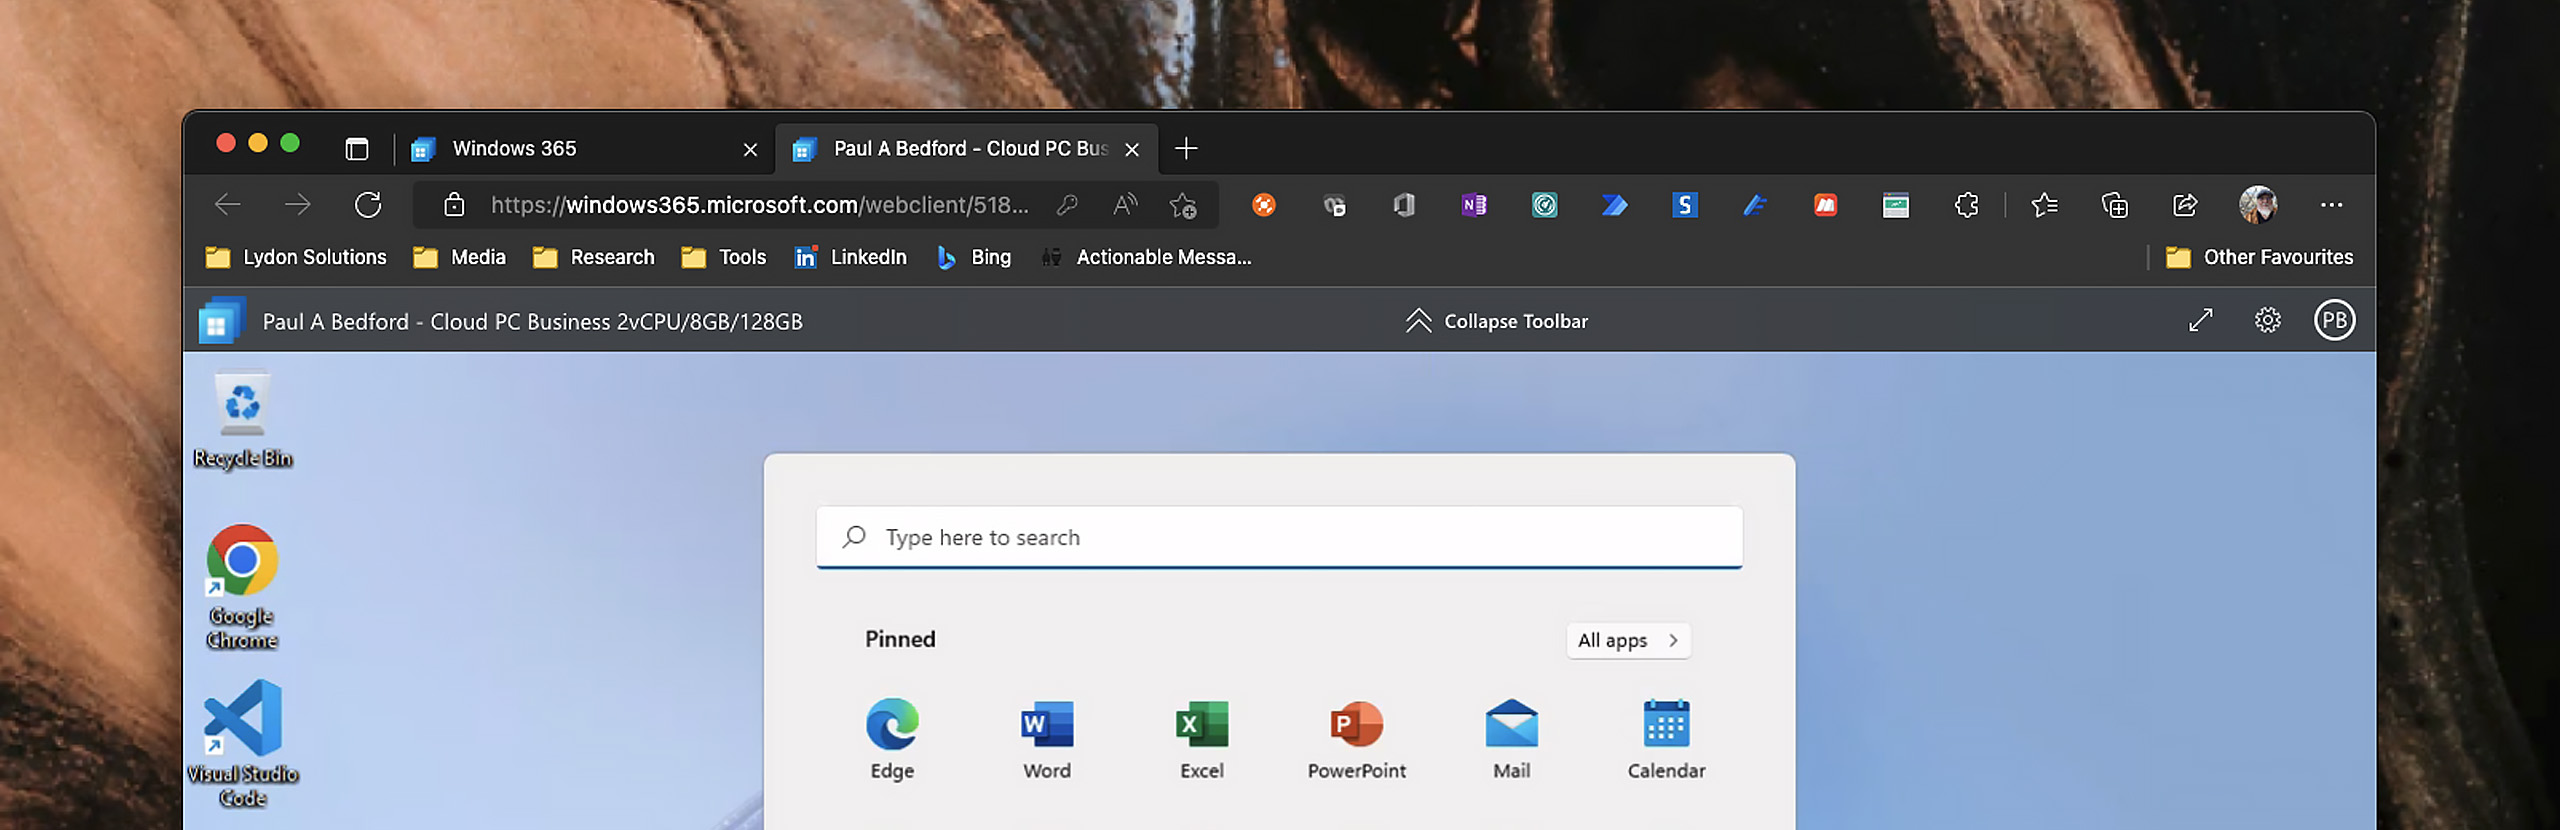Open the LinkedIn favourite link
The image size is (2560, 830).
[850, 257]
